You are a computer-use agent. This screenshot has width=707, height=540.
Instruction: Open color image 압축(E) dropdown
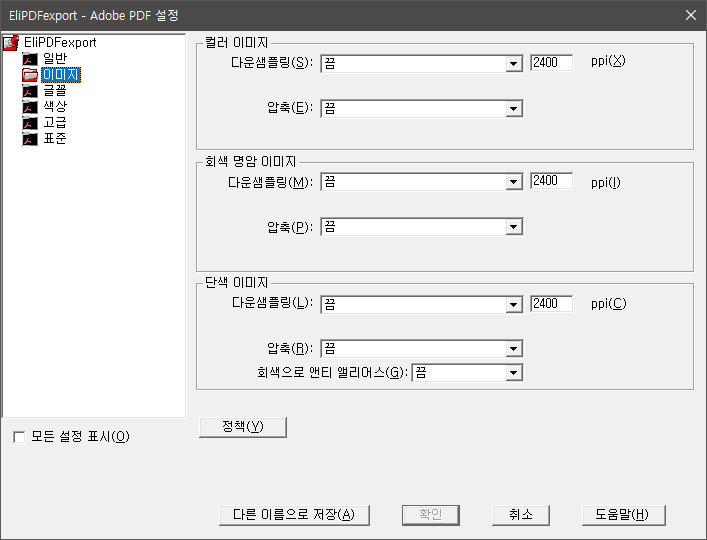point(422,109)
